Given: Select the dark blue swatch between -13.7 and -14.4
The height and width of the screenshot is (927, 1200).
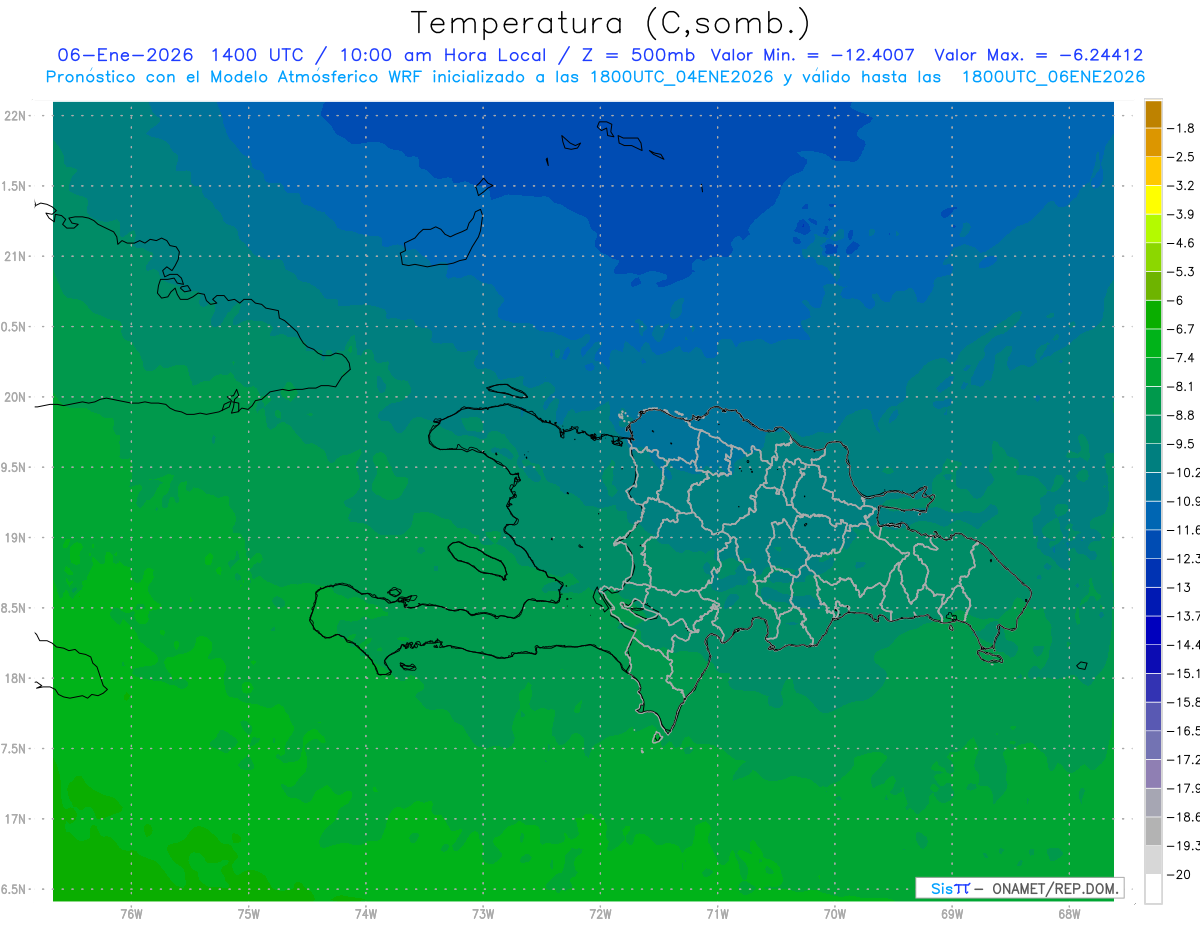Looking at the screenshot, I should (x=1153, y=630).
